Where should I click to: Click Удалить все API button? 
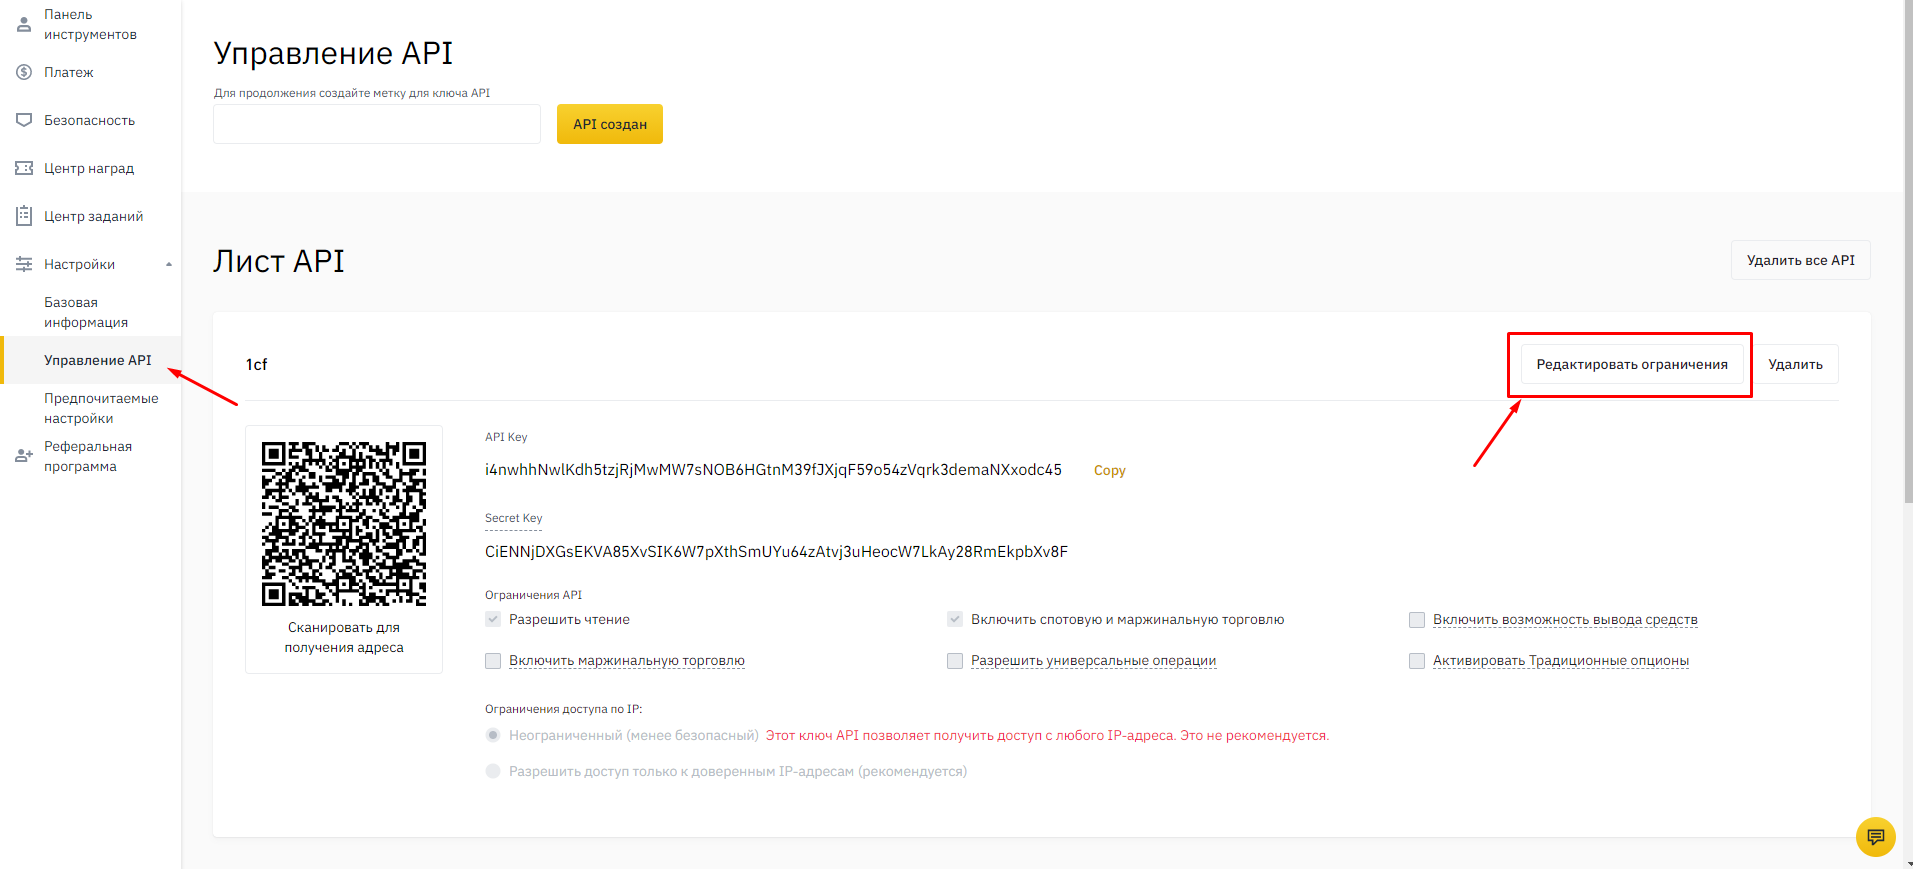point(1800,260)
